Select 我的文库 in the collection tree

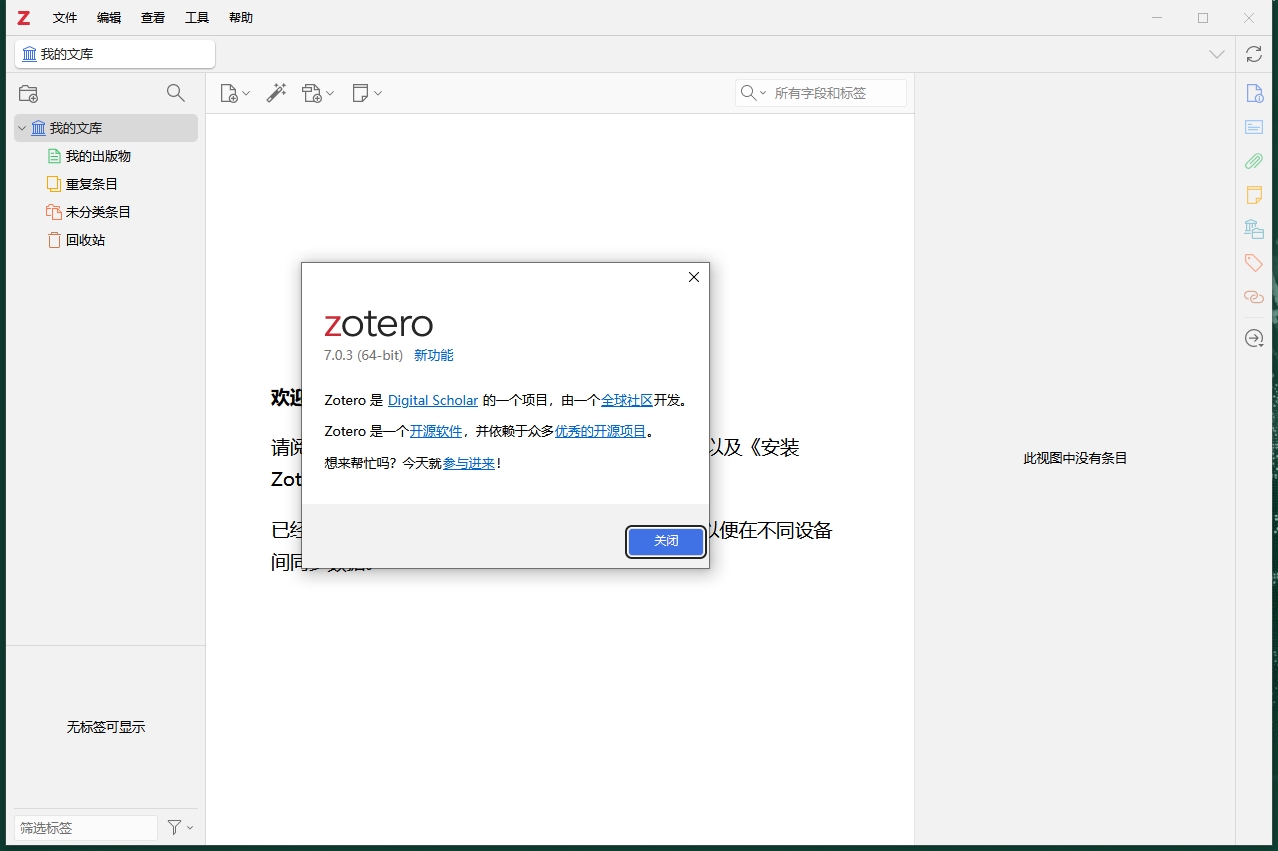[x=106, y=128]
